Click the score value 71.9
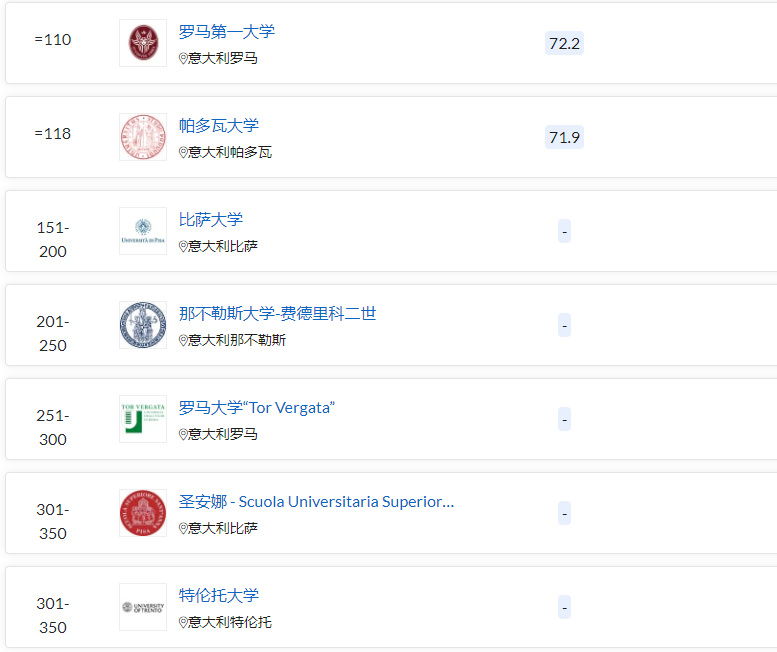The height and width of the screenshot is (652, 777). tap(564, 137)
